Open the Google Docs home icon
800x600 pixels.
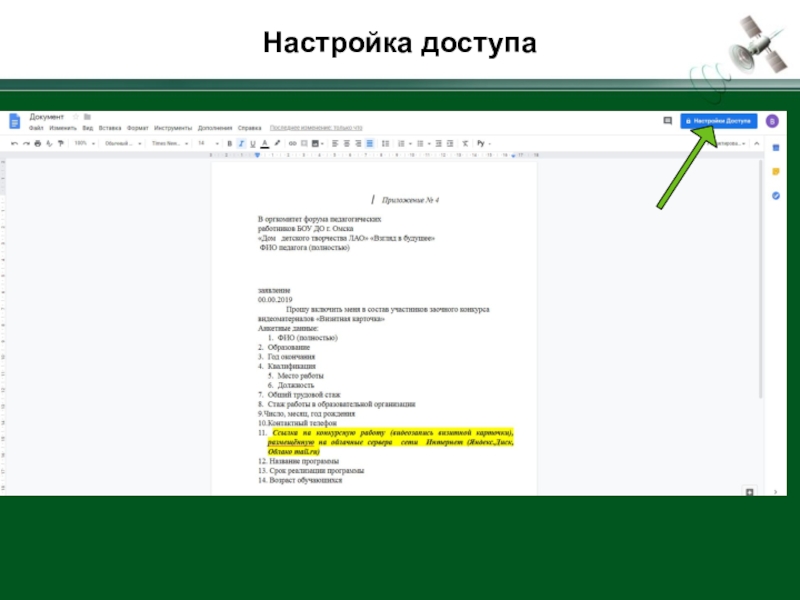15,122
